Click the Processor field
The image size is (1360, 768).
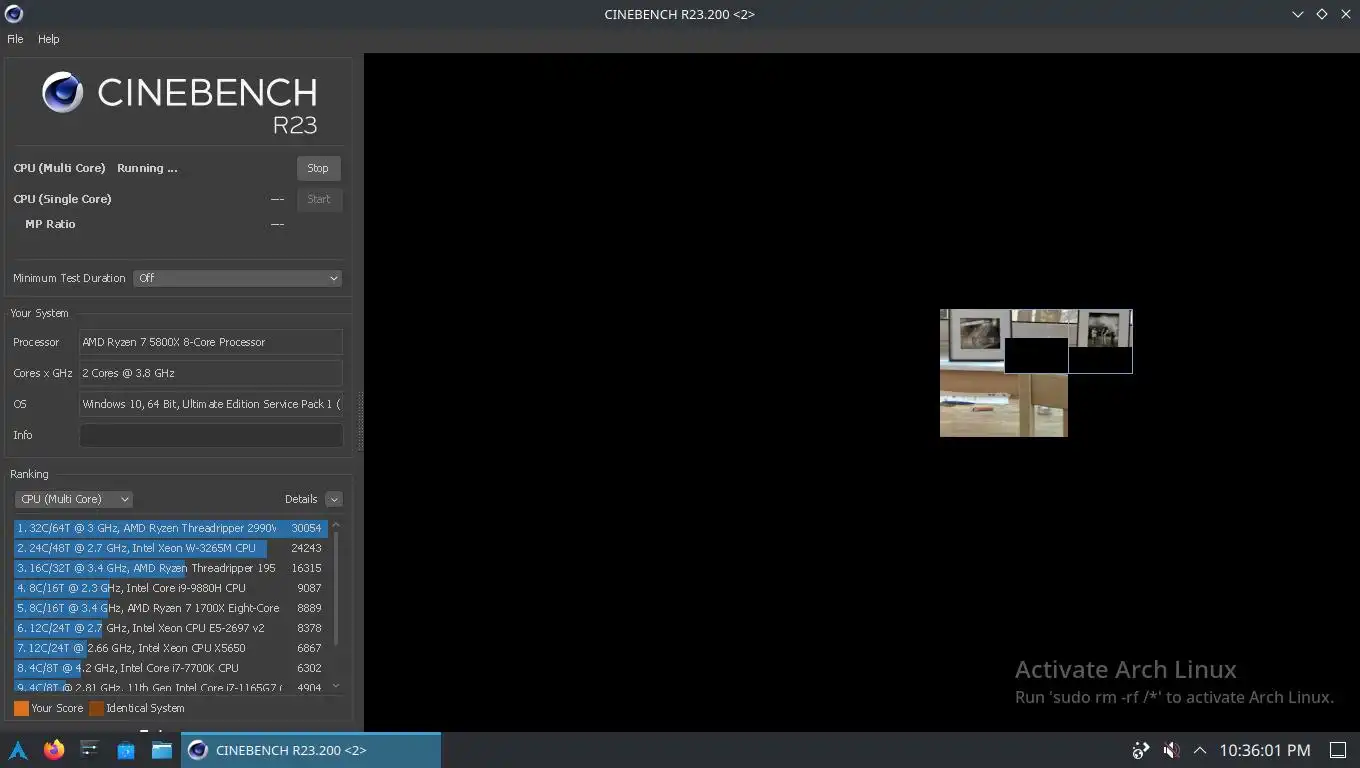point(211,342)
